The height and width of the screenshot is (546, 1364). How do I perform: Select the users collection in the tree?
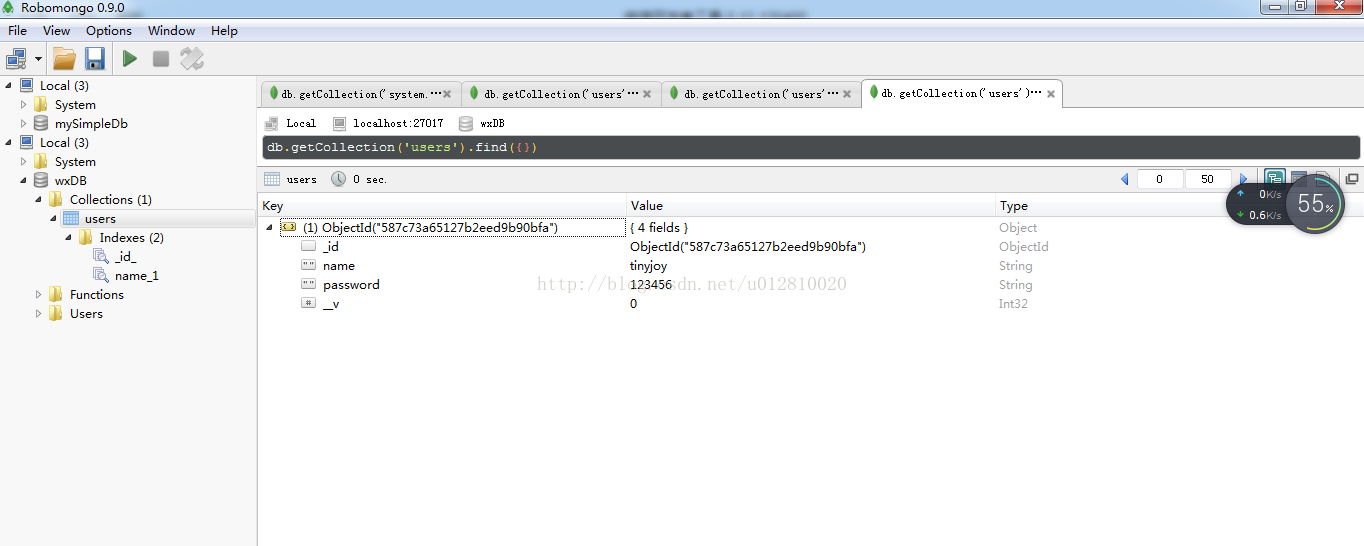click(100, 218)
